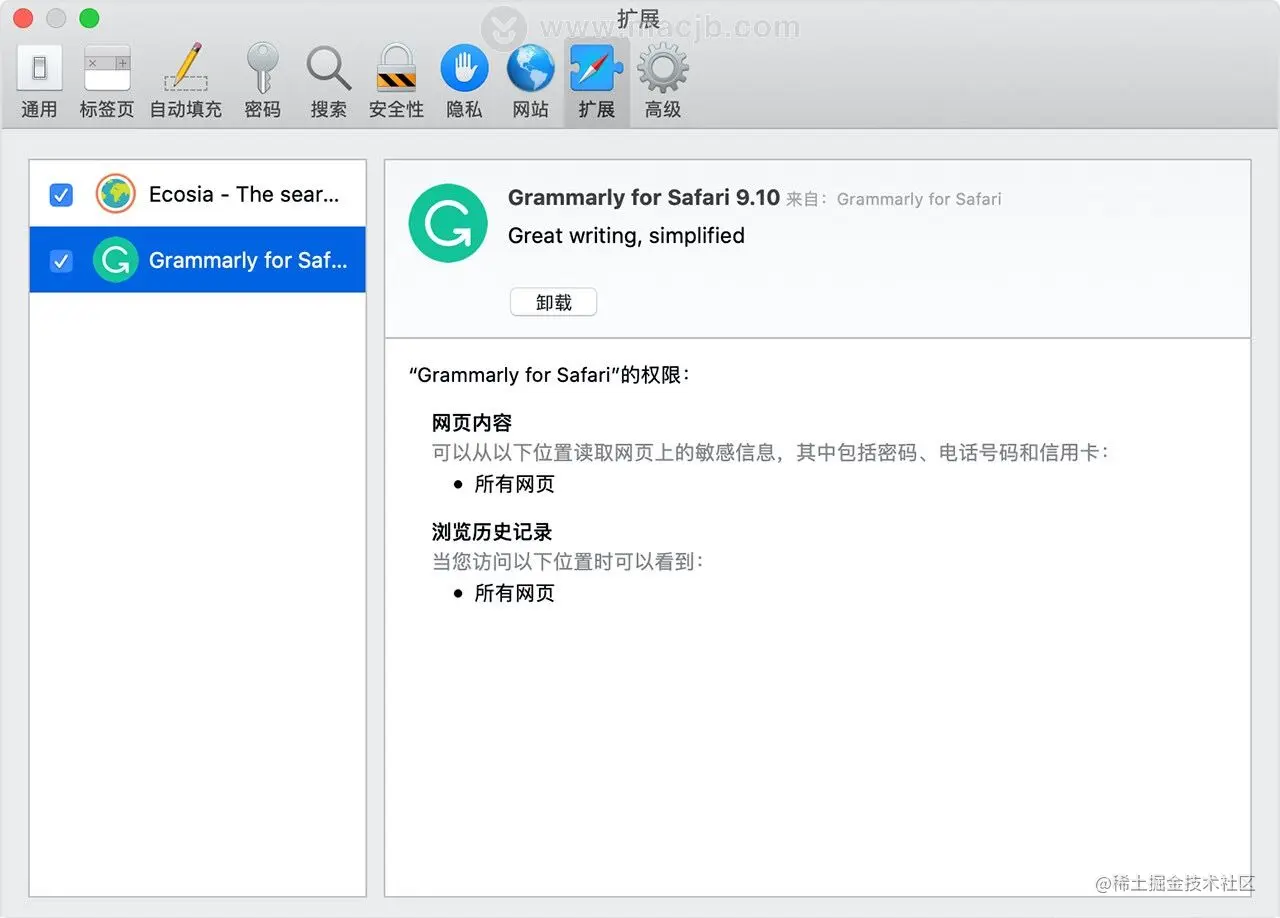This screenshot has width=1280, height=918.
Task: Click the 来自: Grammarly for Safari text
Action: (x=894, y=199)
